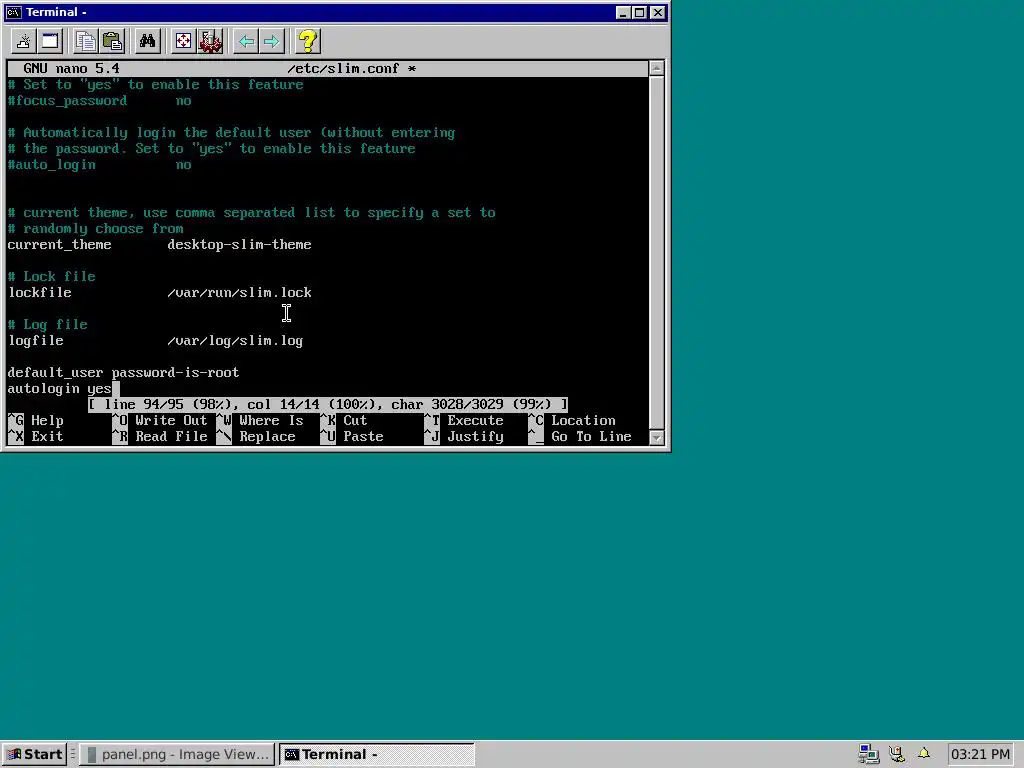This screenshot has height=768, width=1024.
Task: Click the '^U Paste' nano shortcut
Action: (352, 437)
